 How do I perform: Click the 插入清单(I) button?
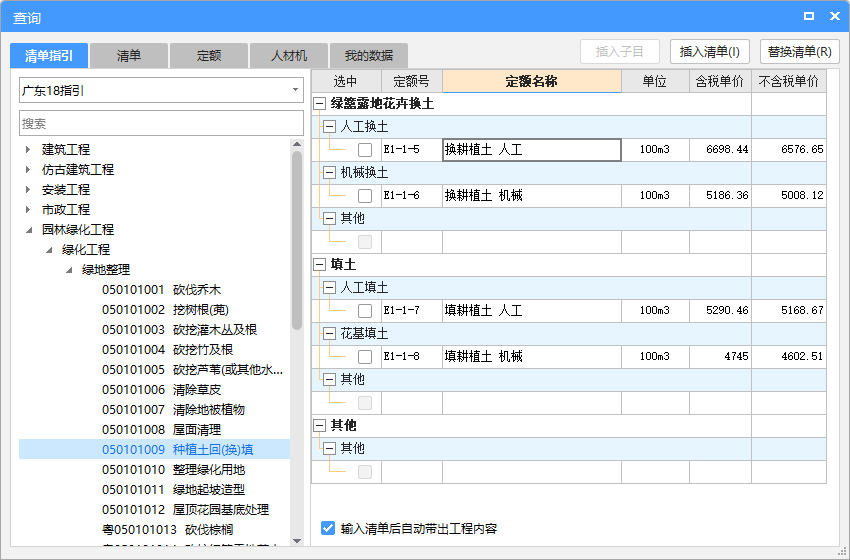pos(710,52)
